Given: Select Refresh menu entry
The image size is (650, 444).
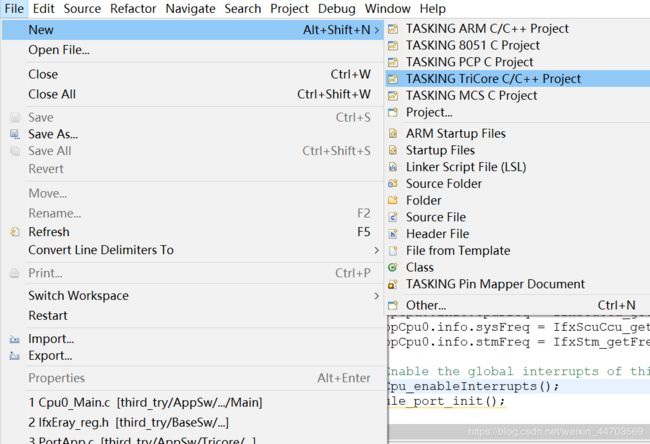Looking at the screenshot, I should (x=194, y=232).
